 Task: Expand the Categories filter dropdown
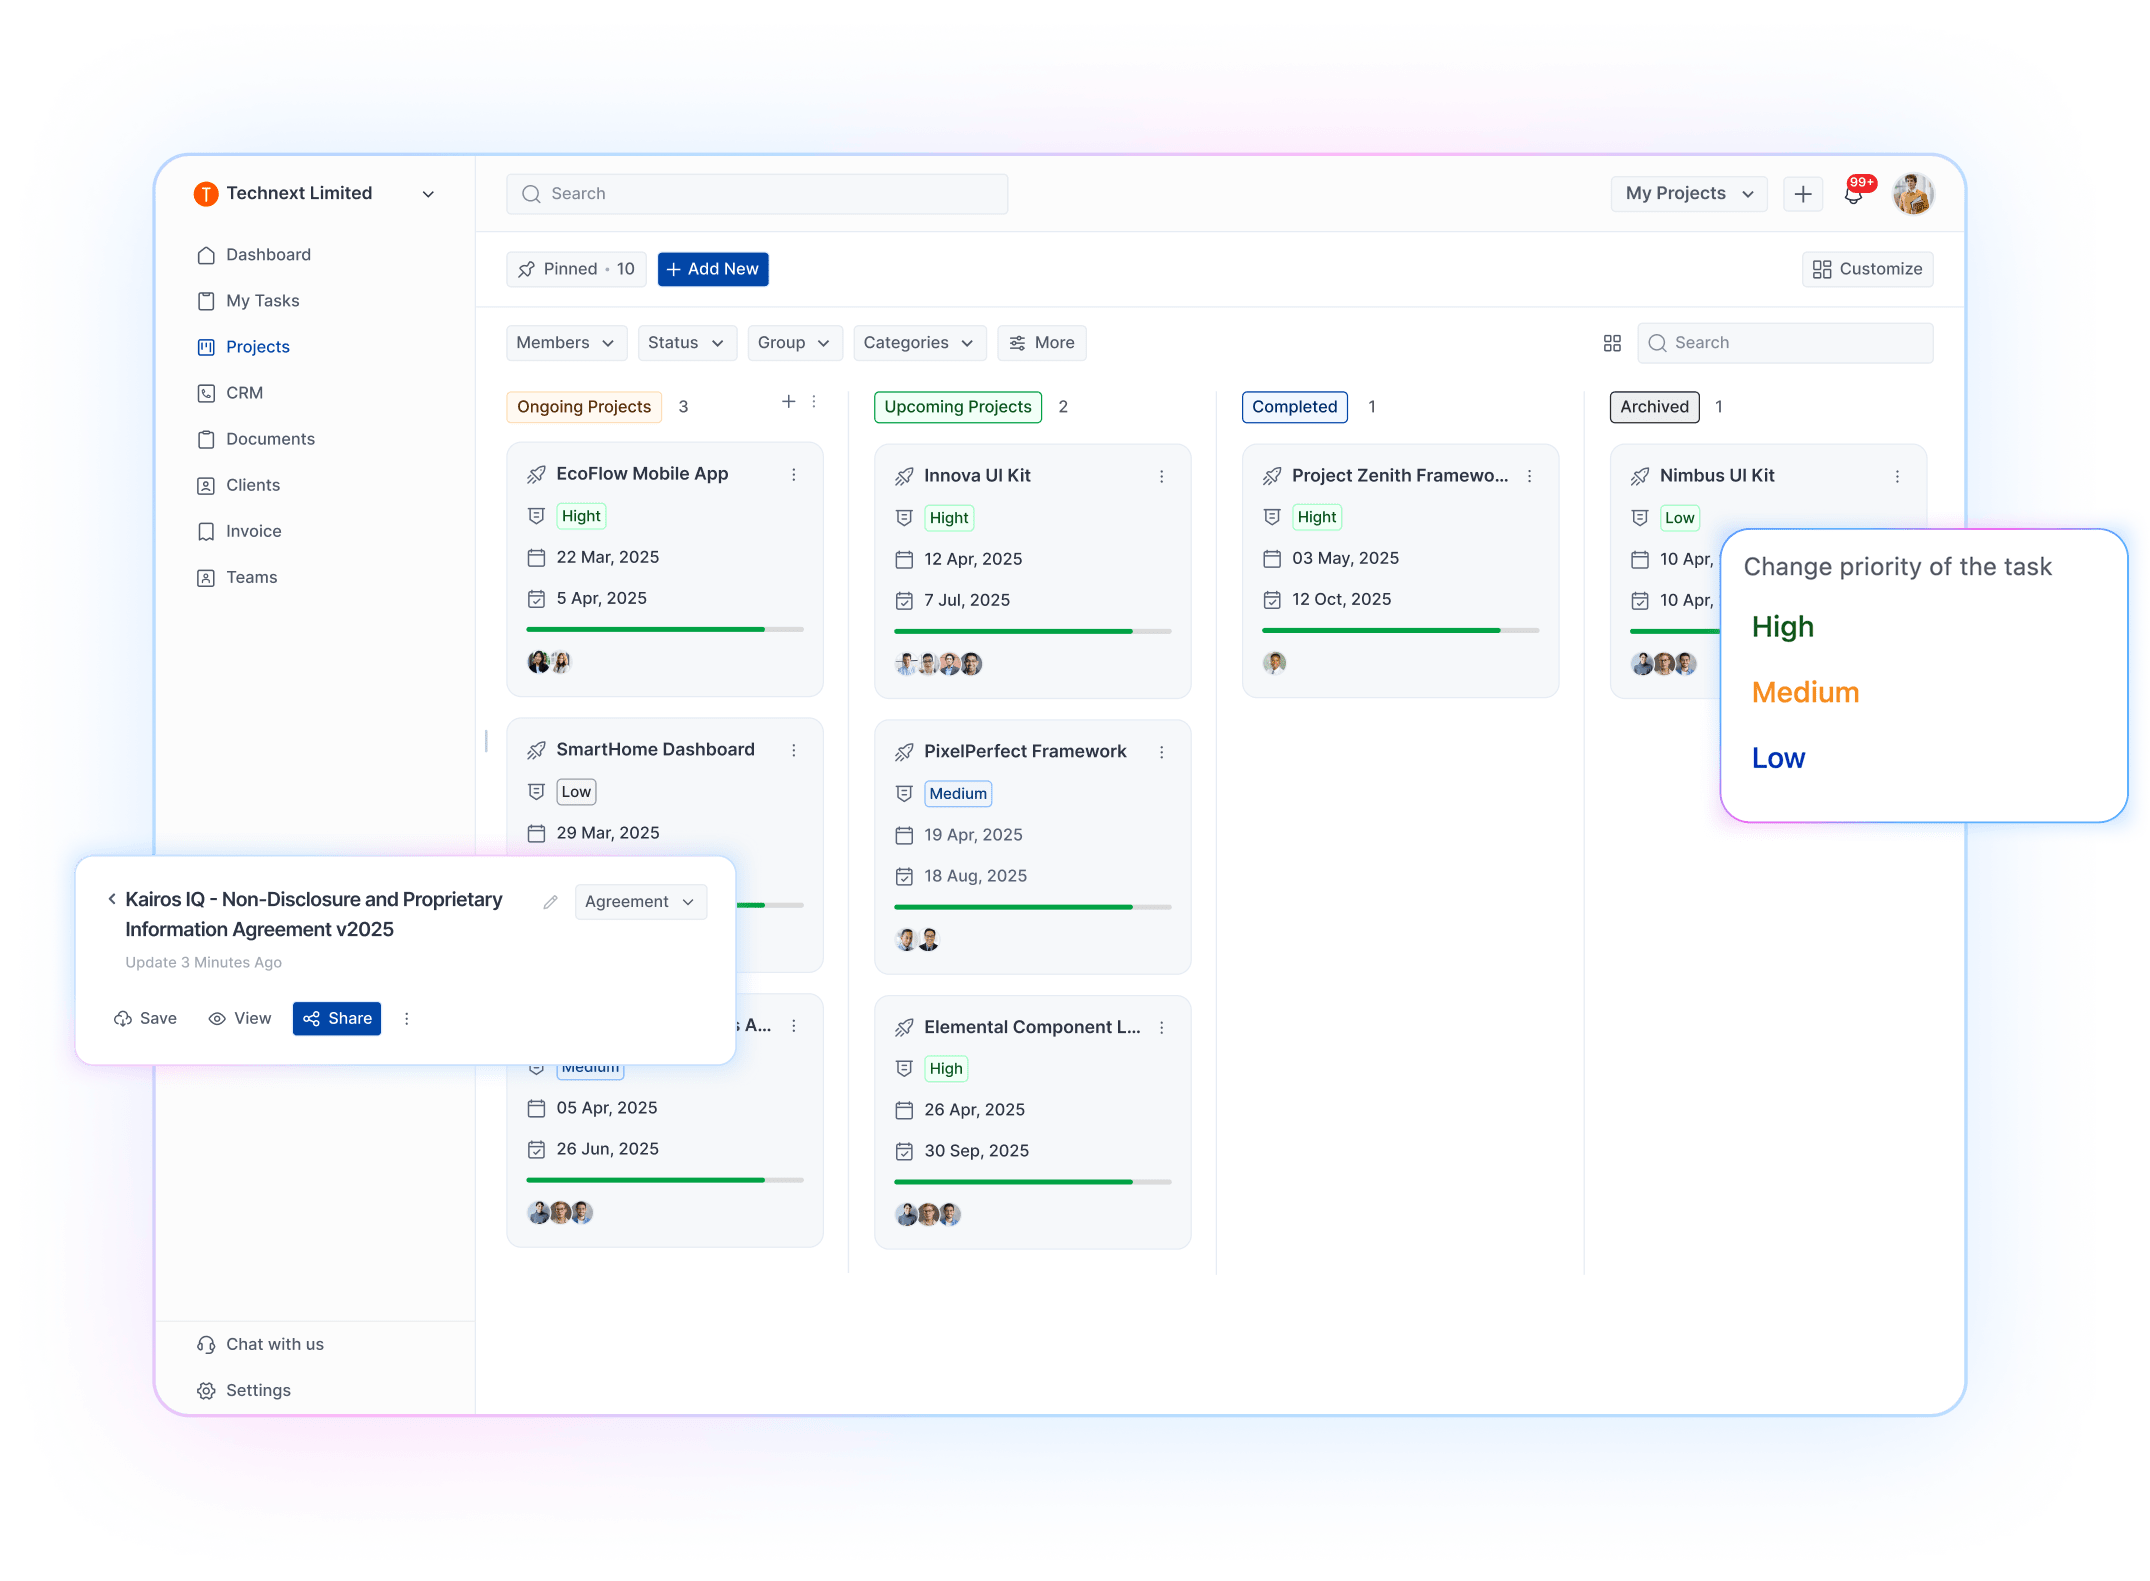pyautogui.click(x=919, y=343)
